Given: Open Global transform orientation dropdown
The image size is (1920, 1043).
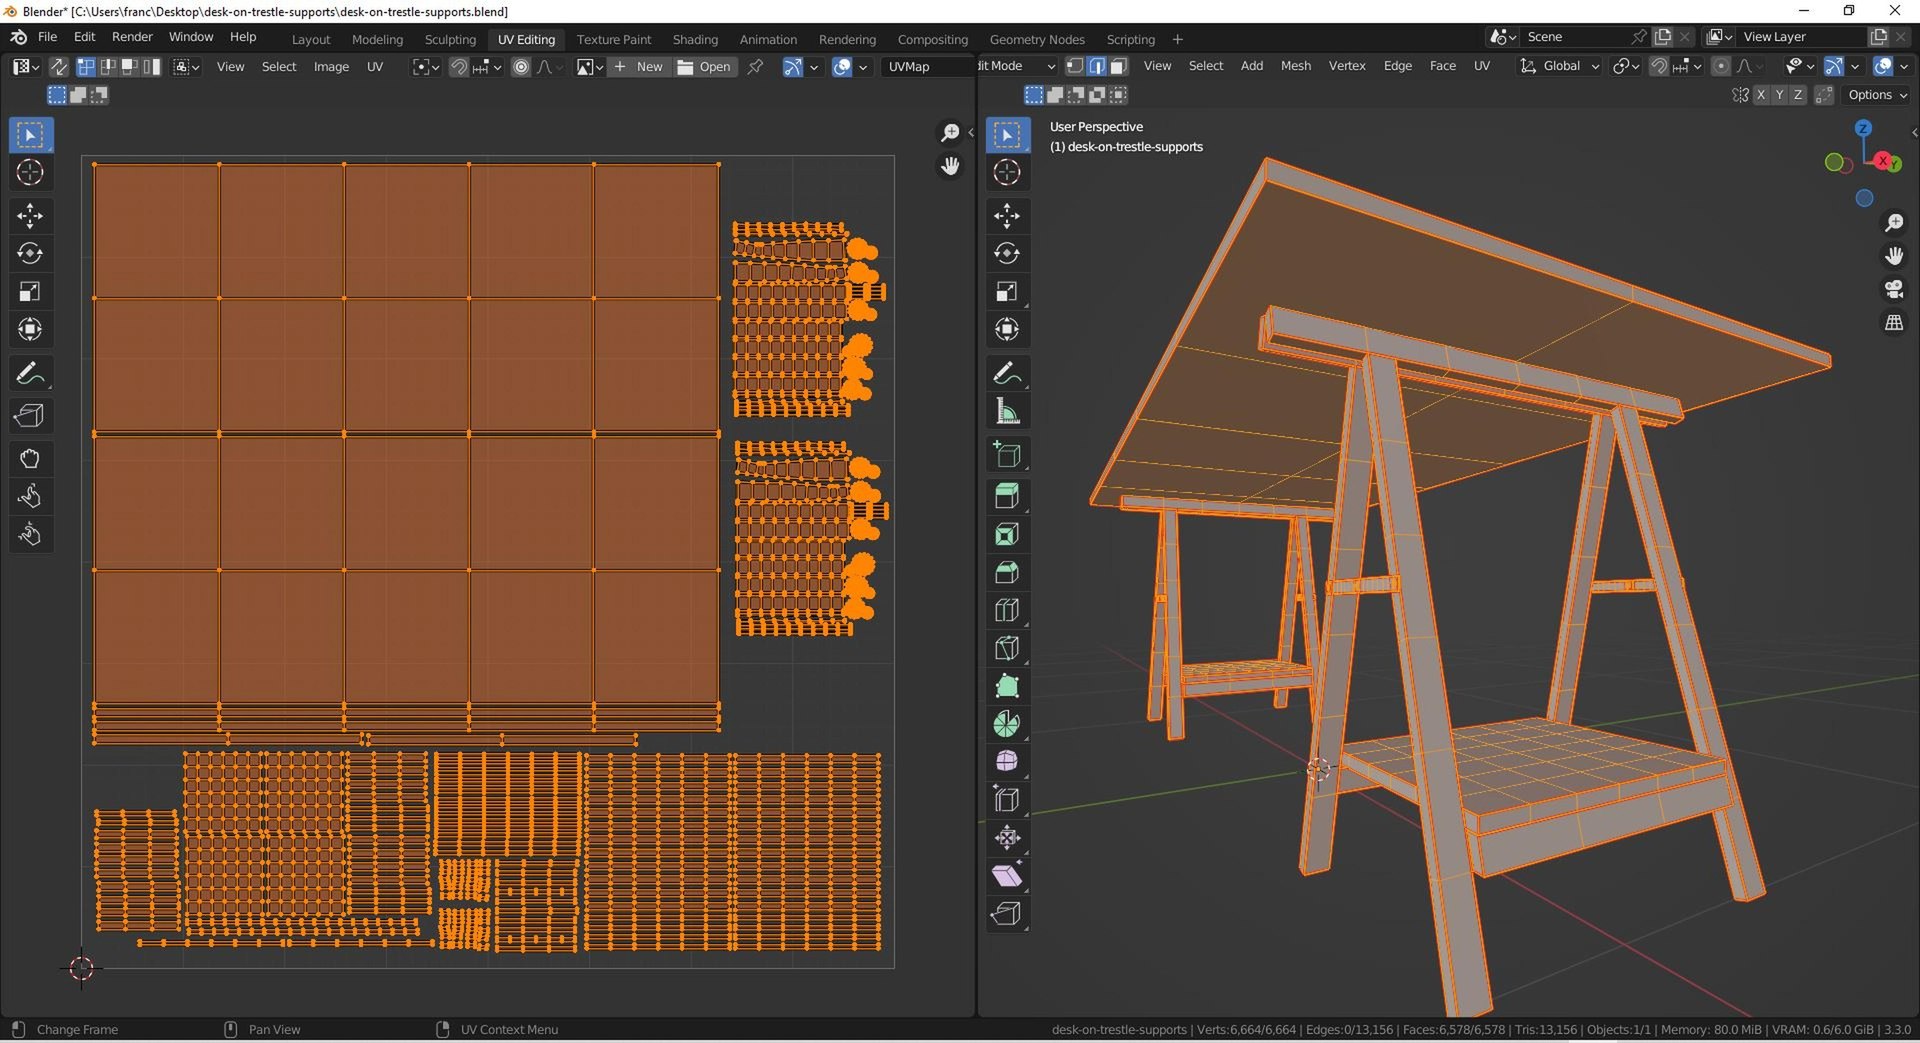Looking at the screenshot, I should point(1560,66).
